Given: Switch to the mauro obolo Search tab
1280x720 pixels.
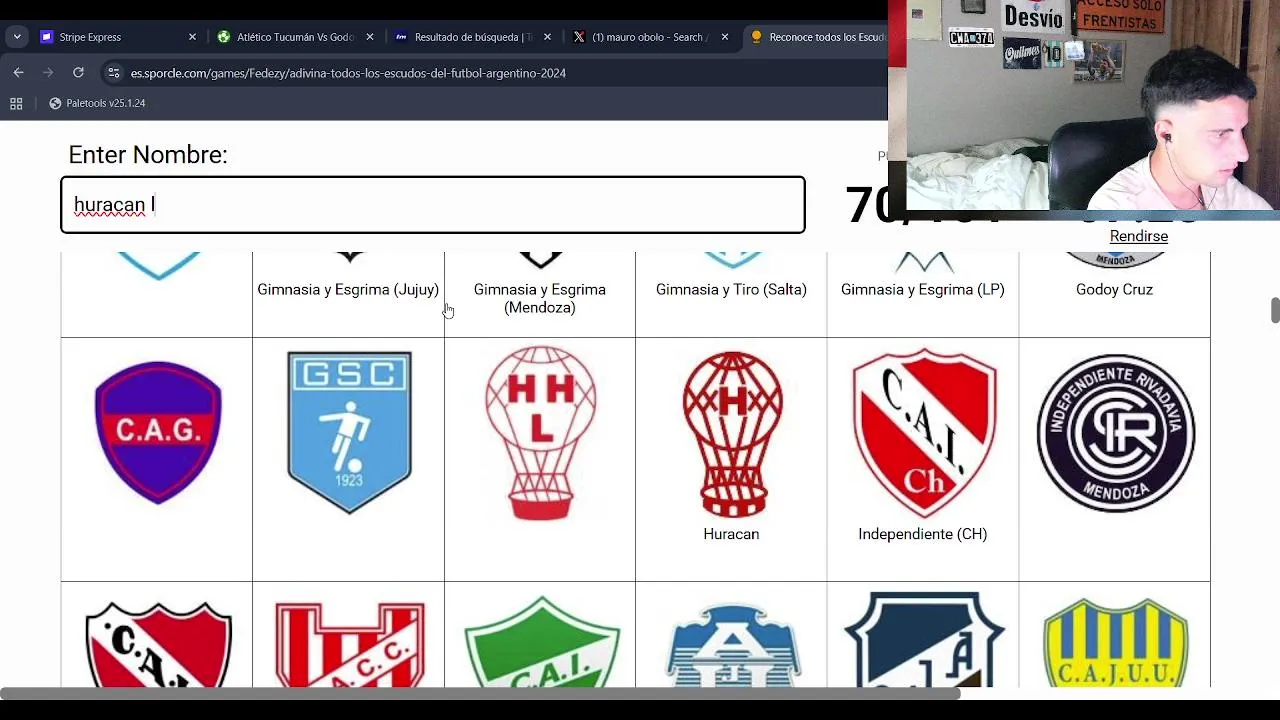Looking at the screenshot, I should (650, 37).
